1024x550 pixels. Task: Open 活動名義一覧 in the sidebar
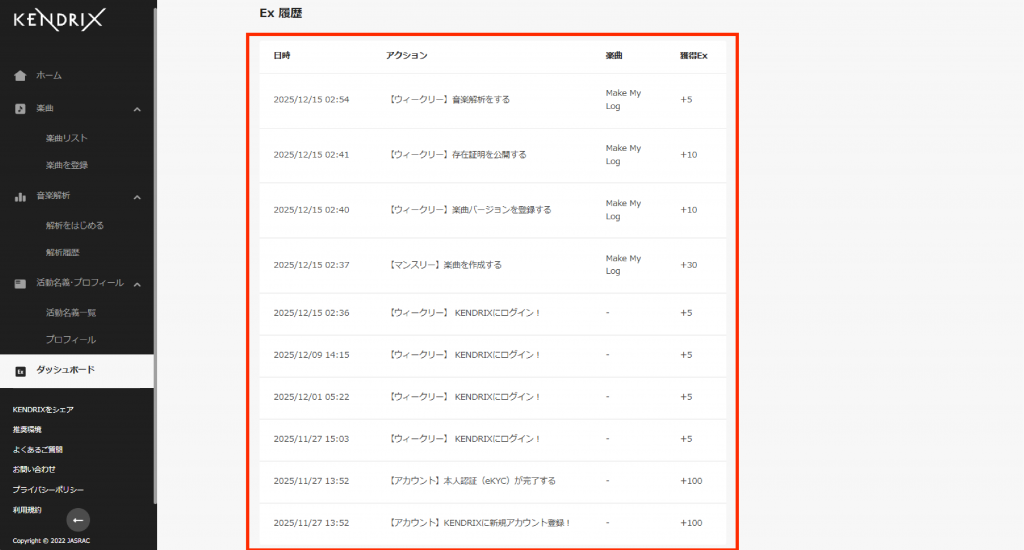coord(71,313)
